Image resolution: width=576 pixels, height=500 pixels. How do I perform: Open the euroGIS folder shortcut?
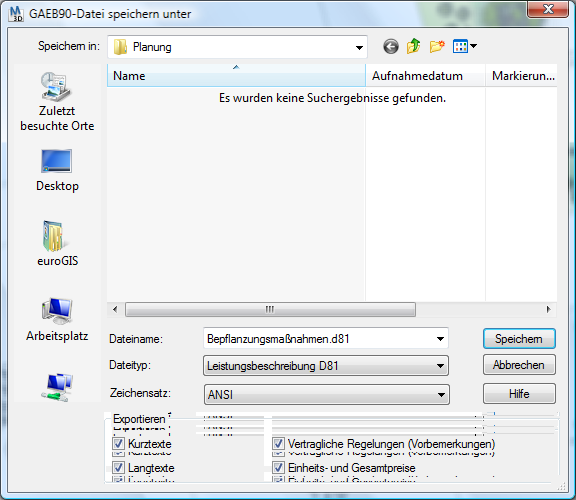[x=57, y=243]
